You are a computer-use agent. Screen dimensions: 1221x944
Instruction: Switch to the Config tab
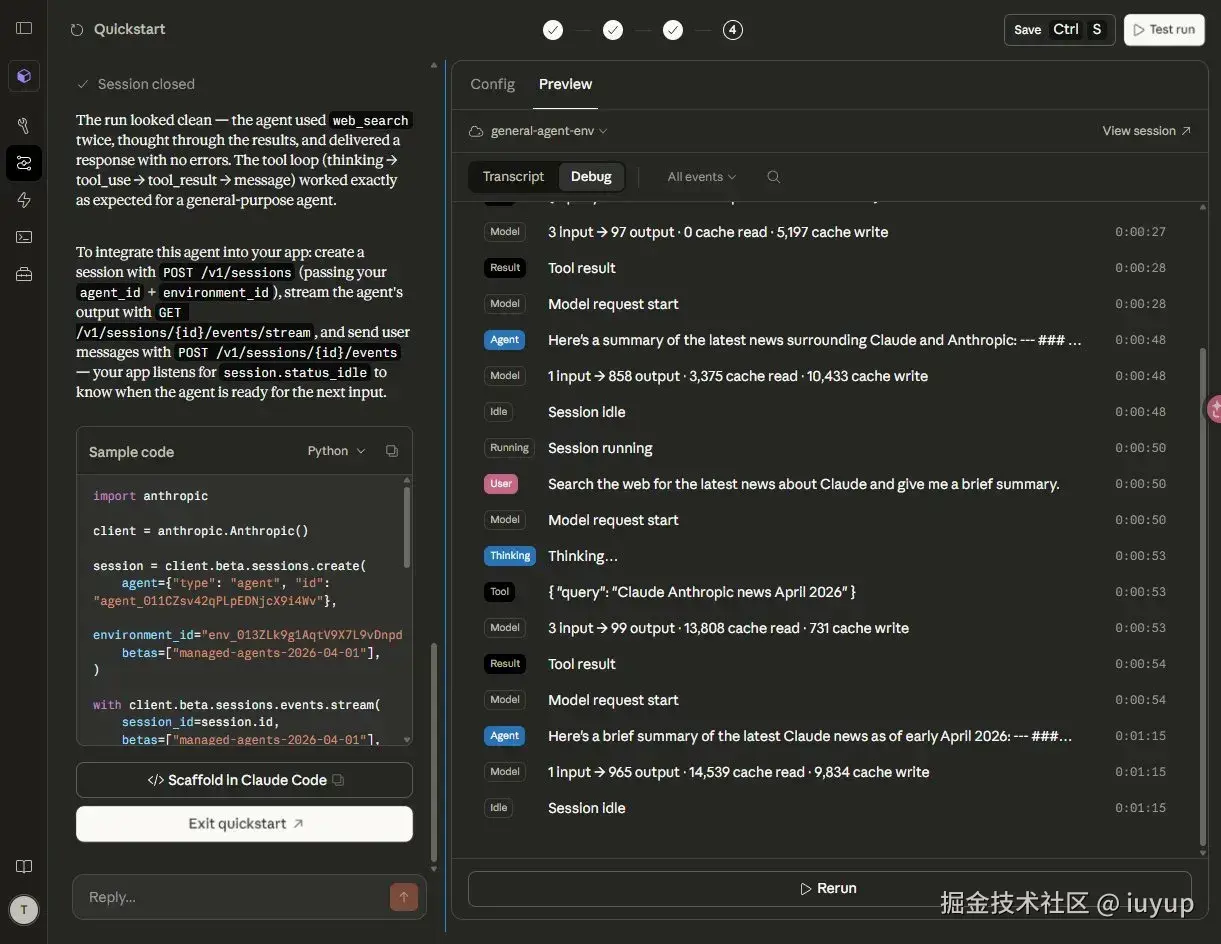click(x=492, y=84)
